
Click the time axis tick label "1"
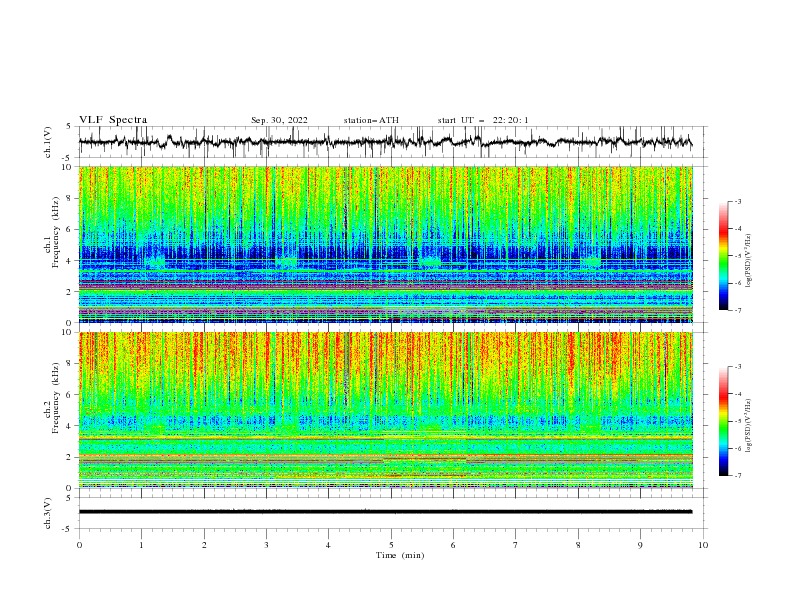tap(141, 545)
